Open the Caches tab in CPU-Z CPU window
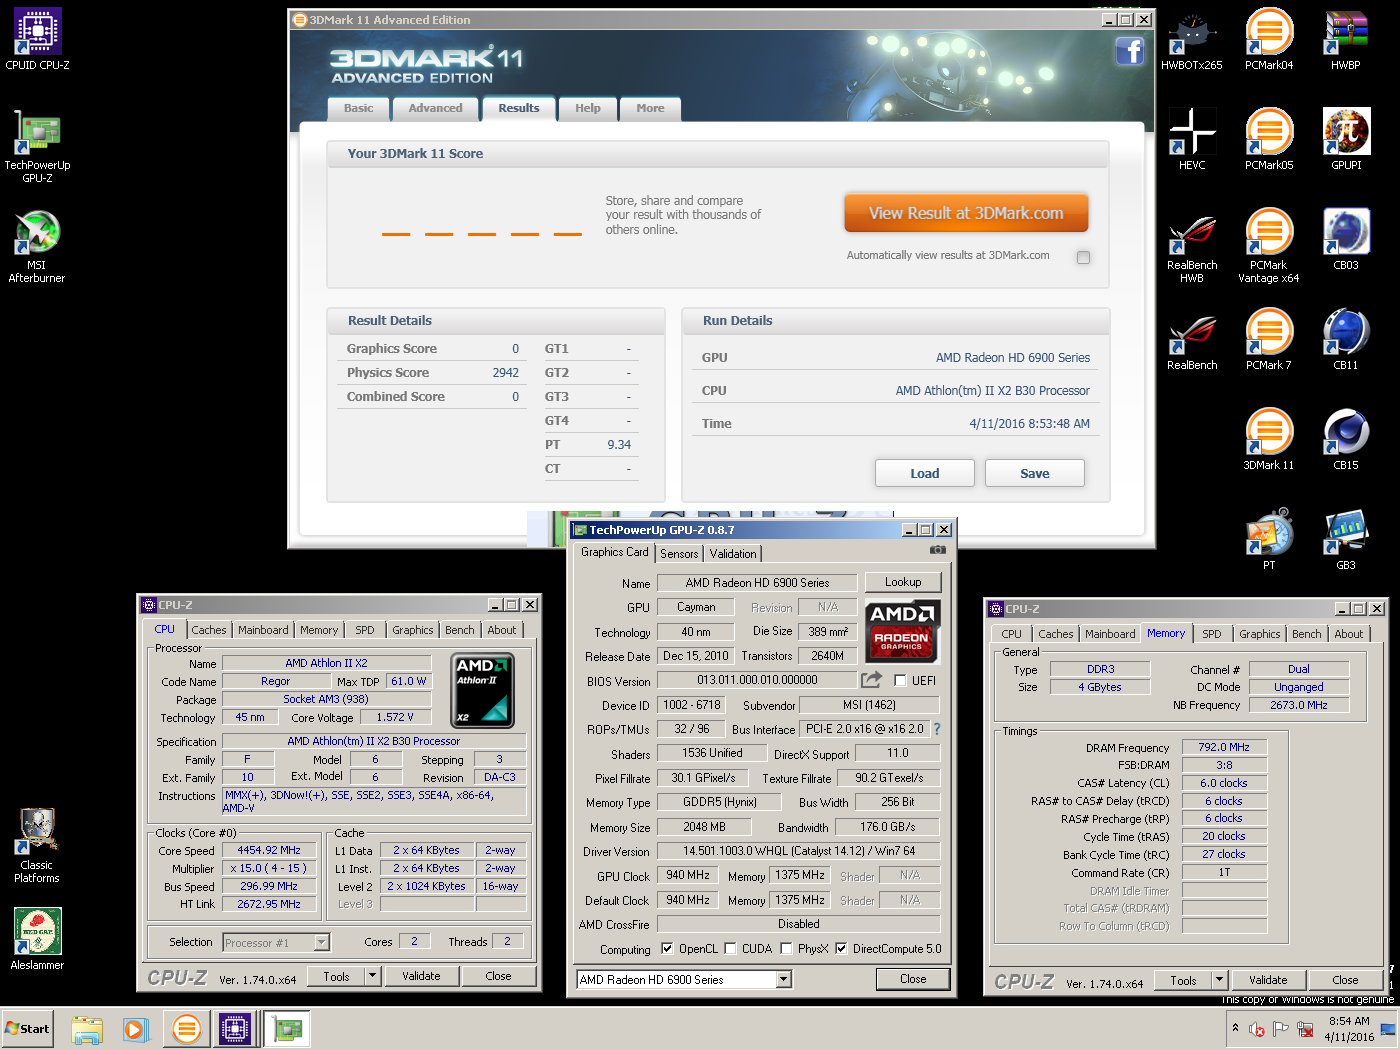The image size is (1400, 1050). pos(209,630)
